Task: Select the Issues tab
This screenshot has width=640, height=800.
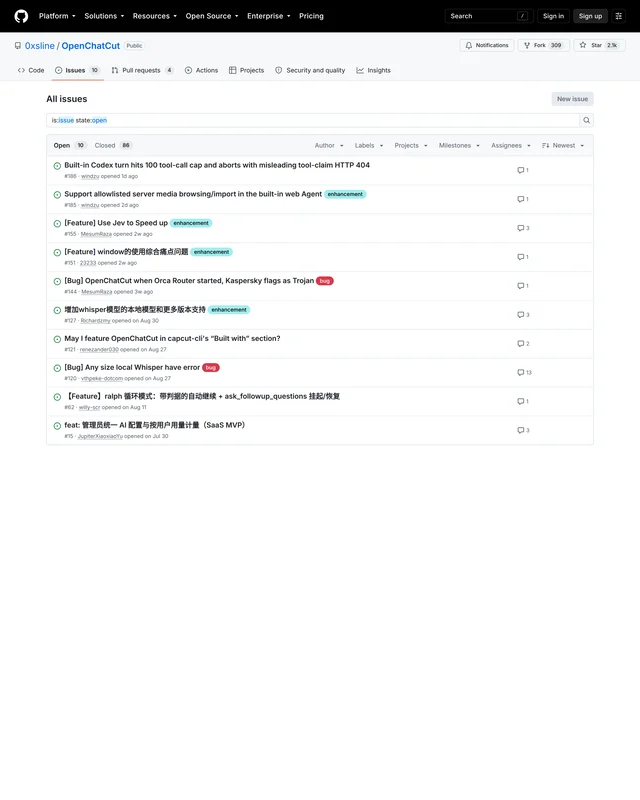Action: tap(77, 70)
